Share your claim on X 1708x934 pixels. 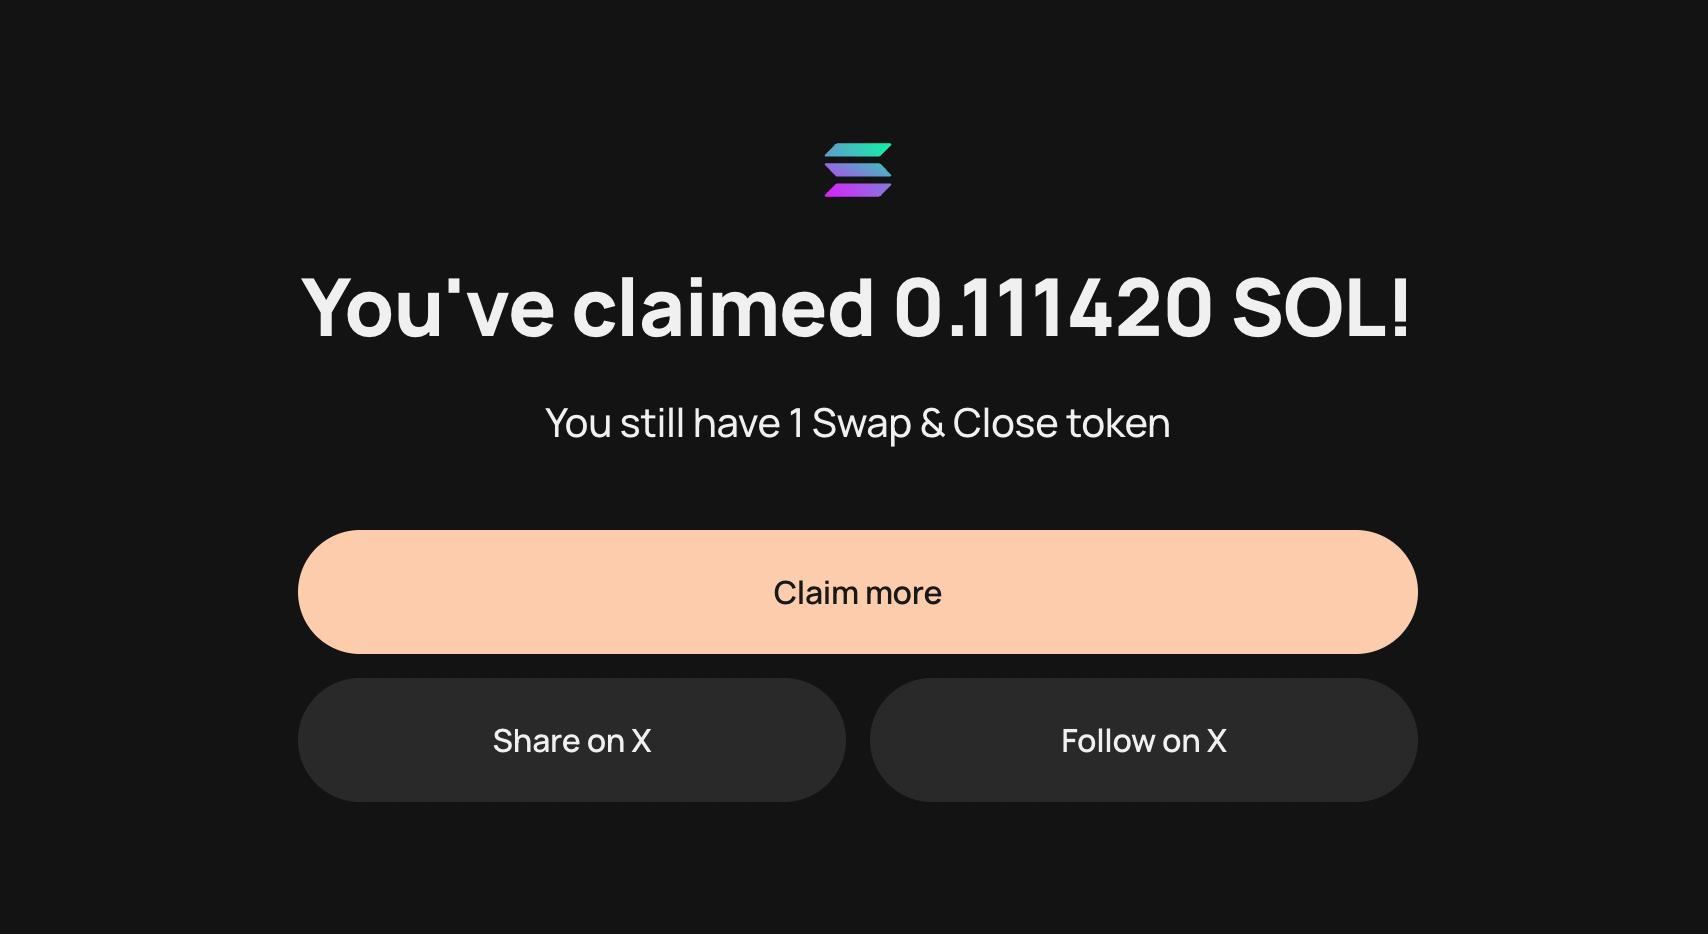(572, 740)
